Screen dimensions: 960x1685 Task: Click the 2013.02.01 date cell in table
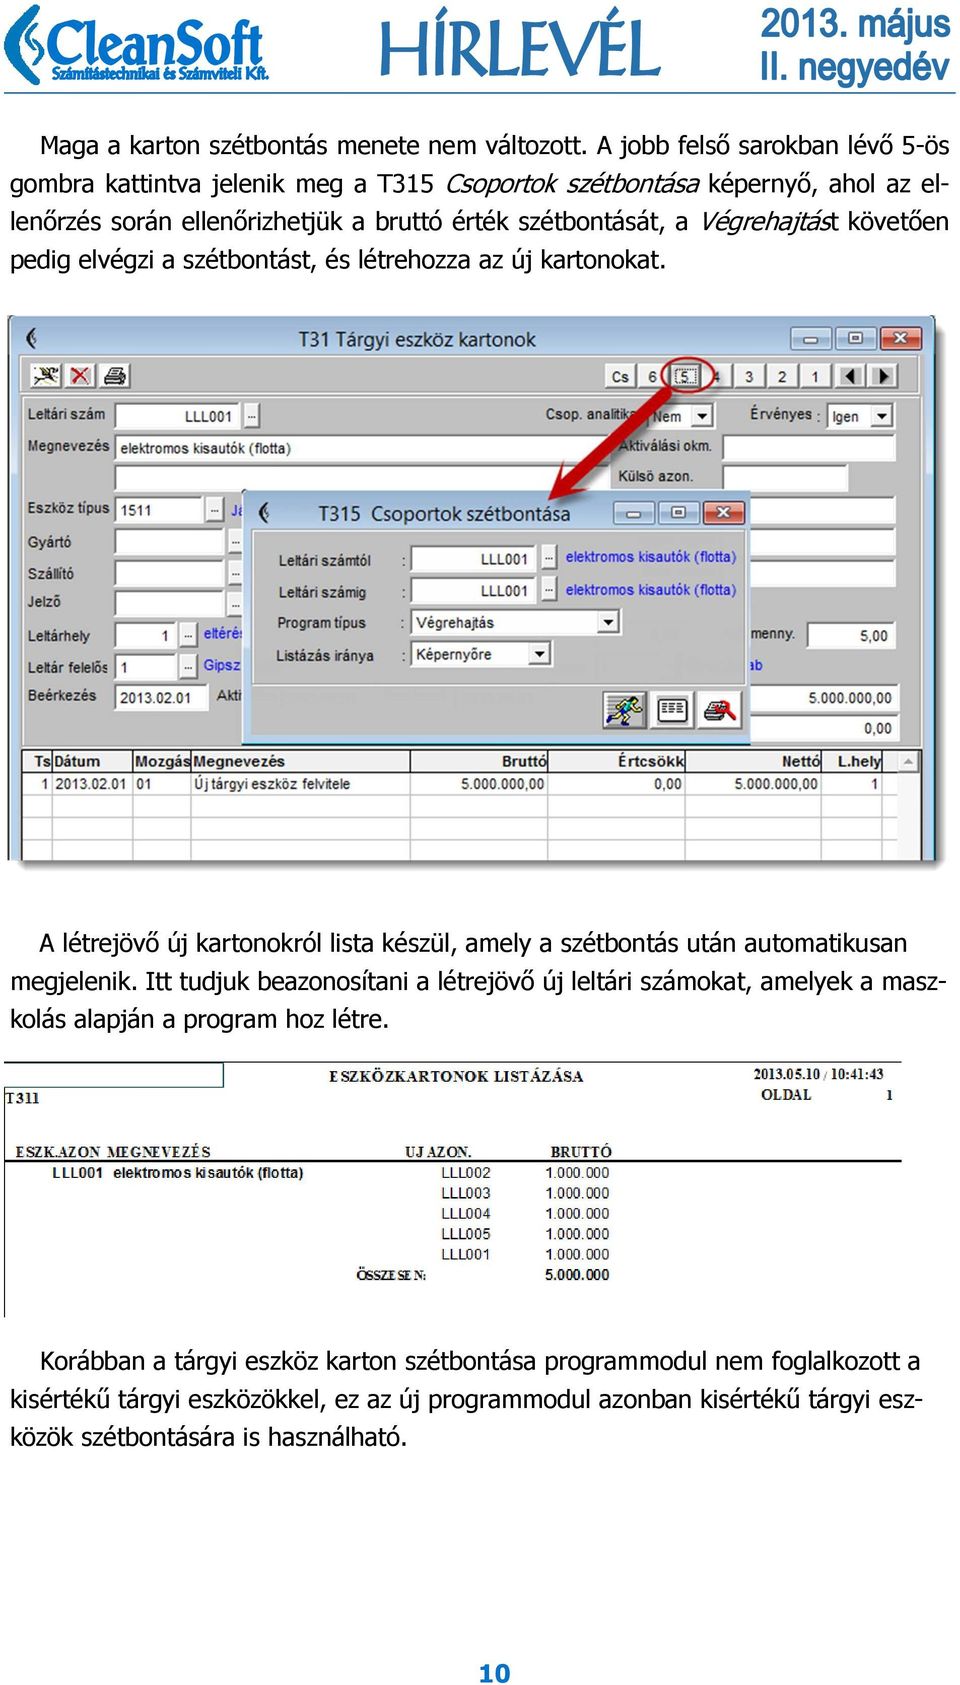click(91, 784)
